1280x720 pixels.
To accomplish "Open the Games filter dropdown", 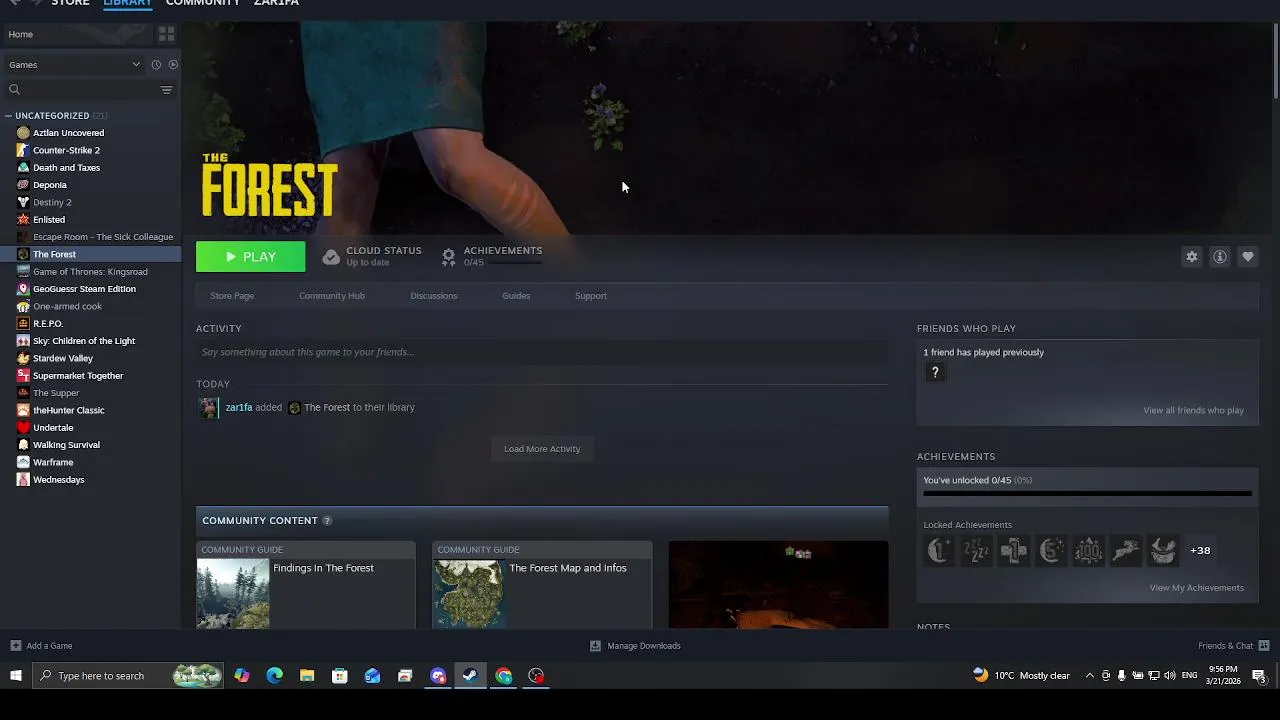I will click(75, 65).
